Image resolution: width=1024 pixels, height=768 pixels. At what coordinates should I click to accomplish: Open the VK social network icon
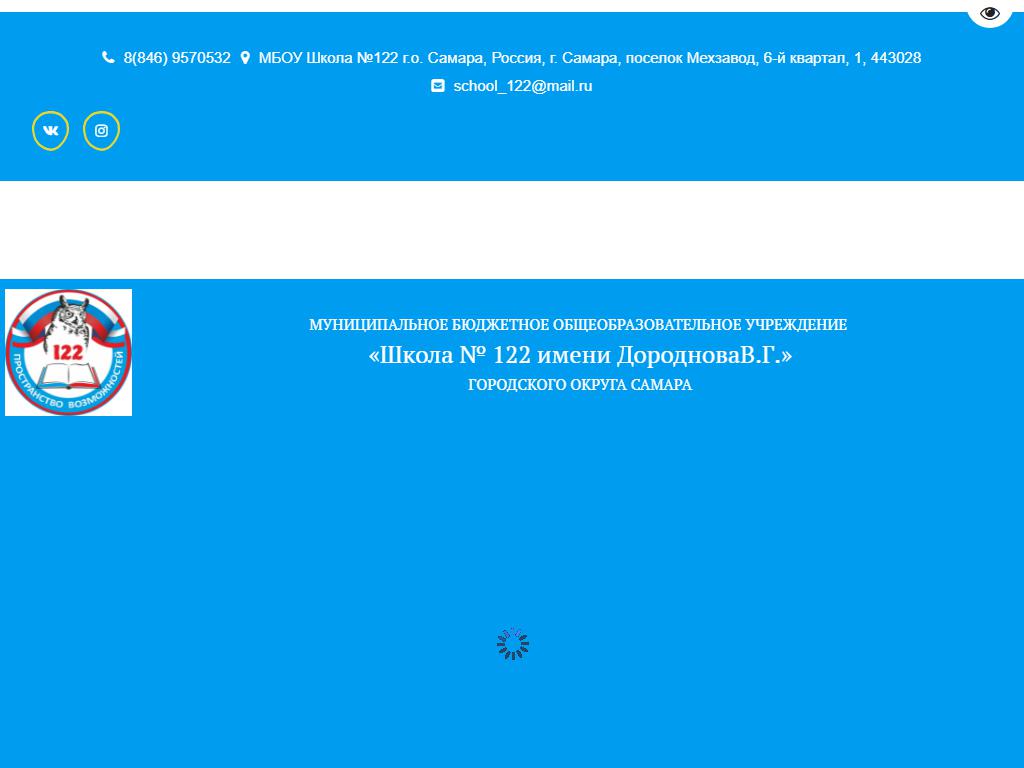[x=50, y=131]
